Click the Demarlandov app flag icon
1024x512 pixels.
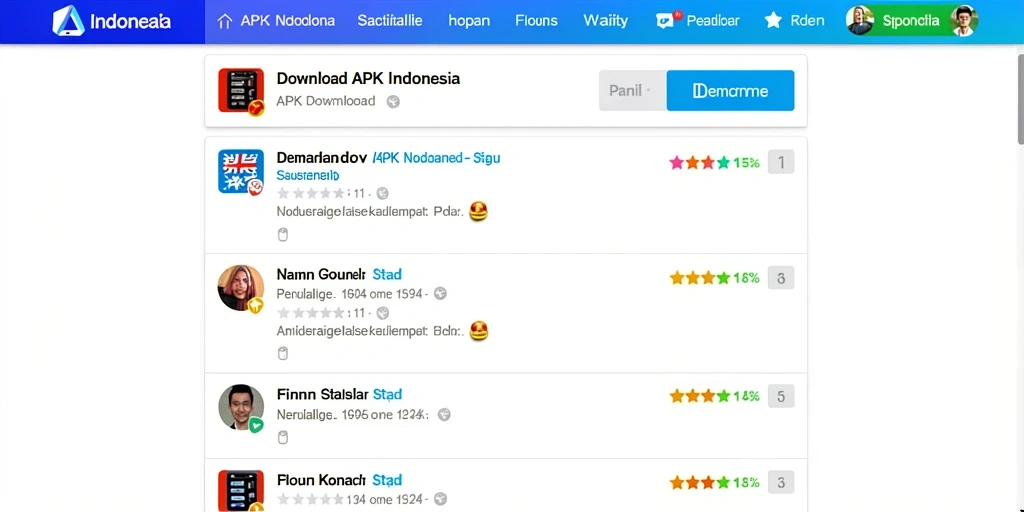tap(241, 171)
